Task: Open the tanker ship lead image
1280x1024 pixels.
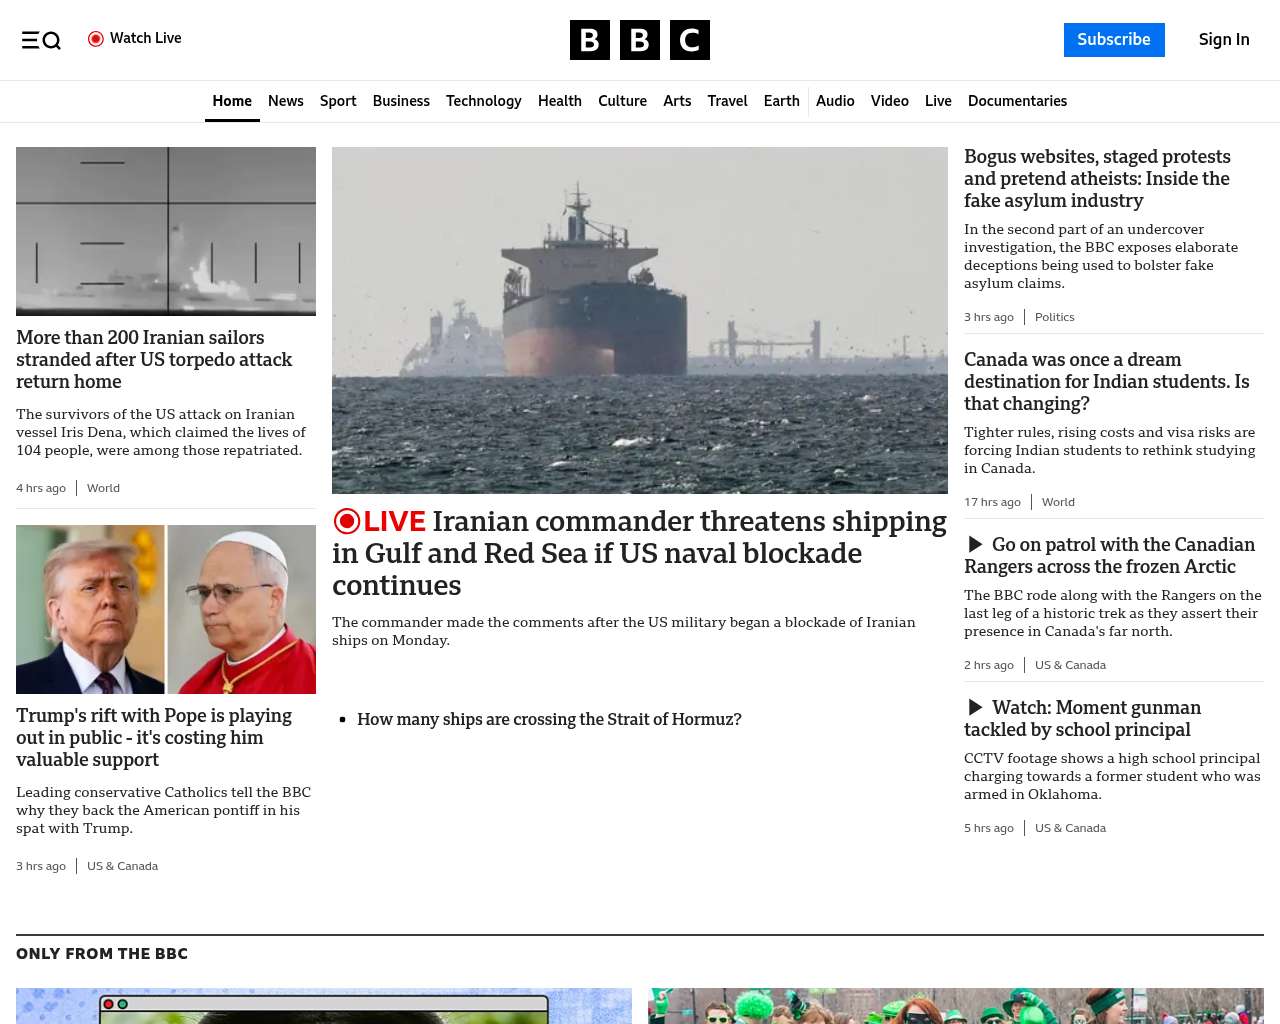Action: [x=639, y=320]
